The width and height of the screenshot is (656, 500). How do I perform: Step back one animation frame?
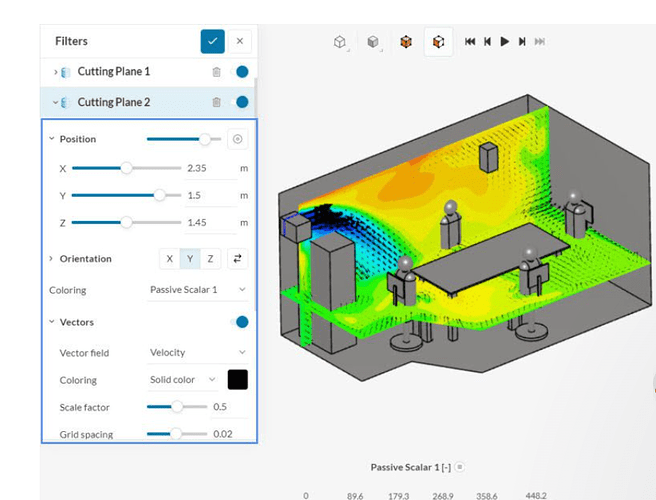pyautogui.click(x=487, y=41)
